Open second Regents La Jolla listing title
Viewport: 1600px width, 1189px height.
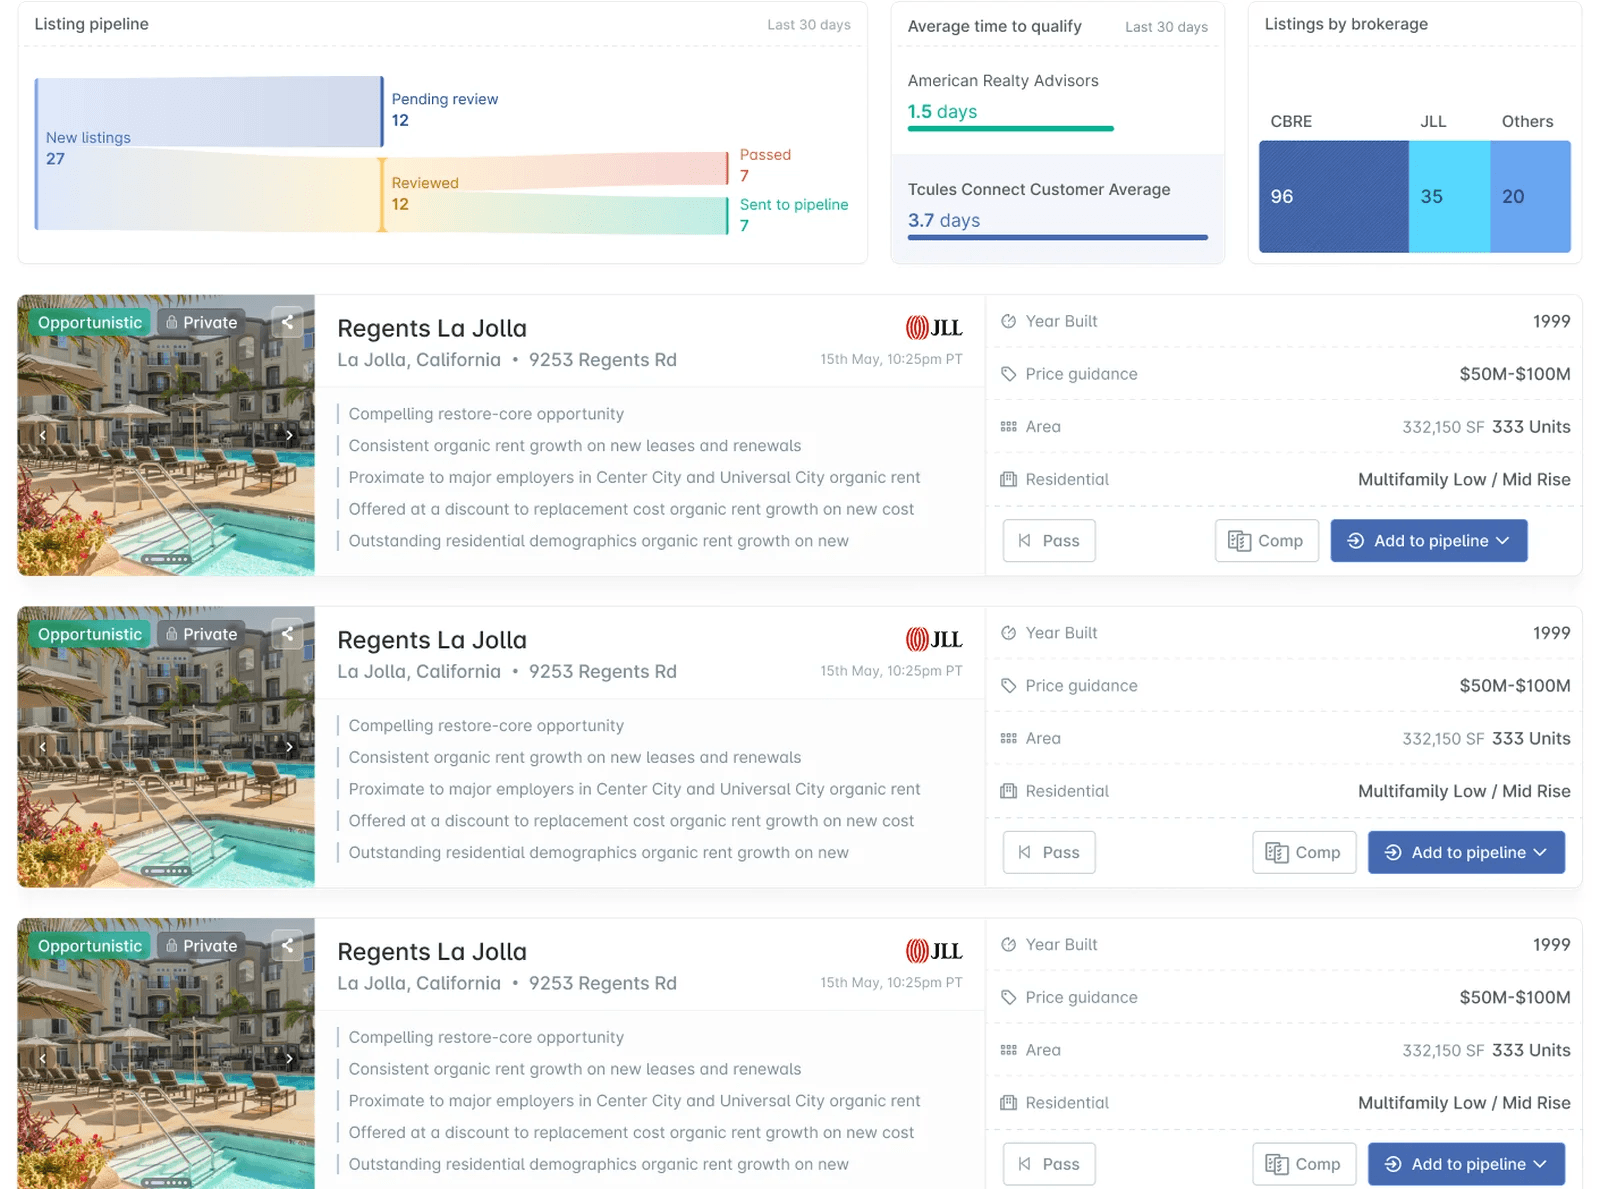(x=432, y=640)
